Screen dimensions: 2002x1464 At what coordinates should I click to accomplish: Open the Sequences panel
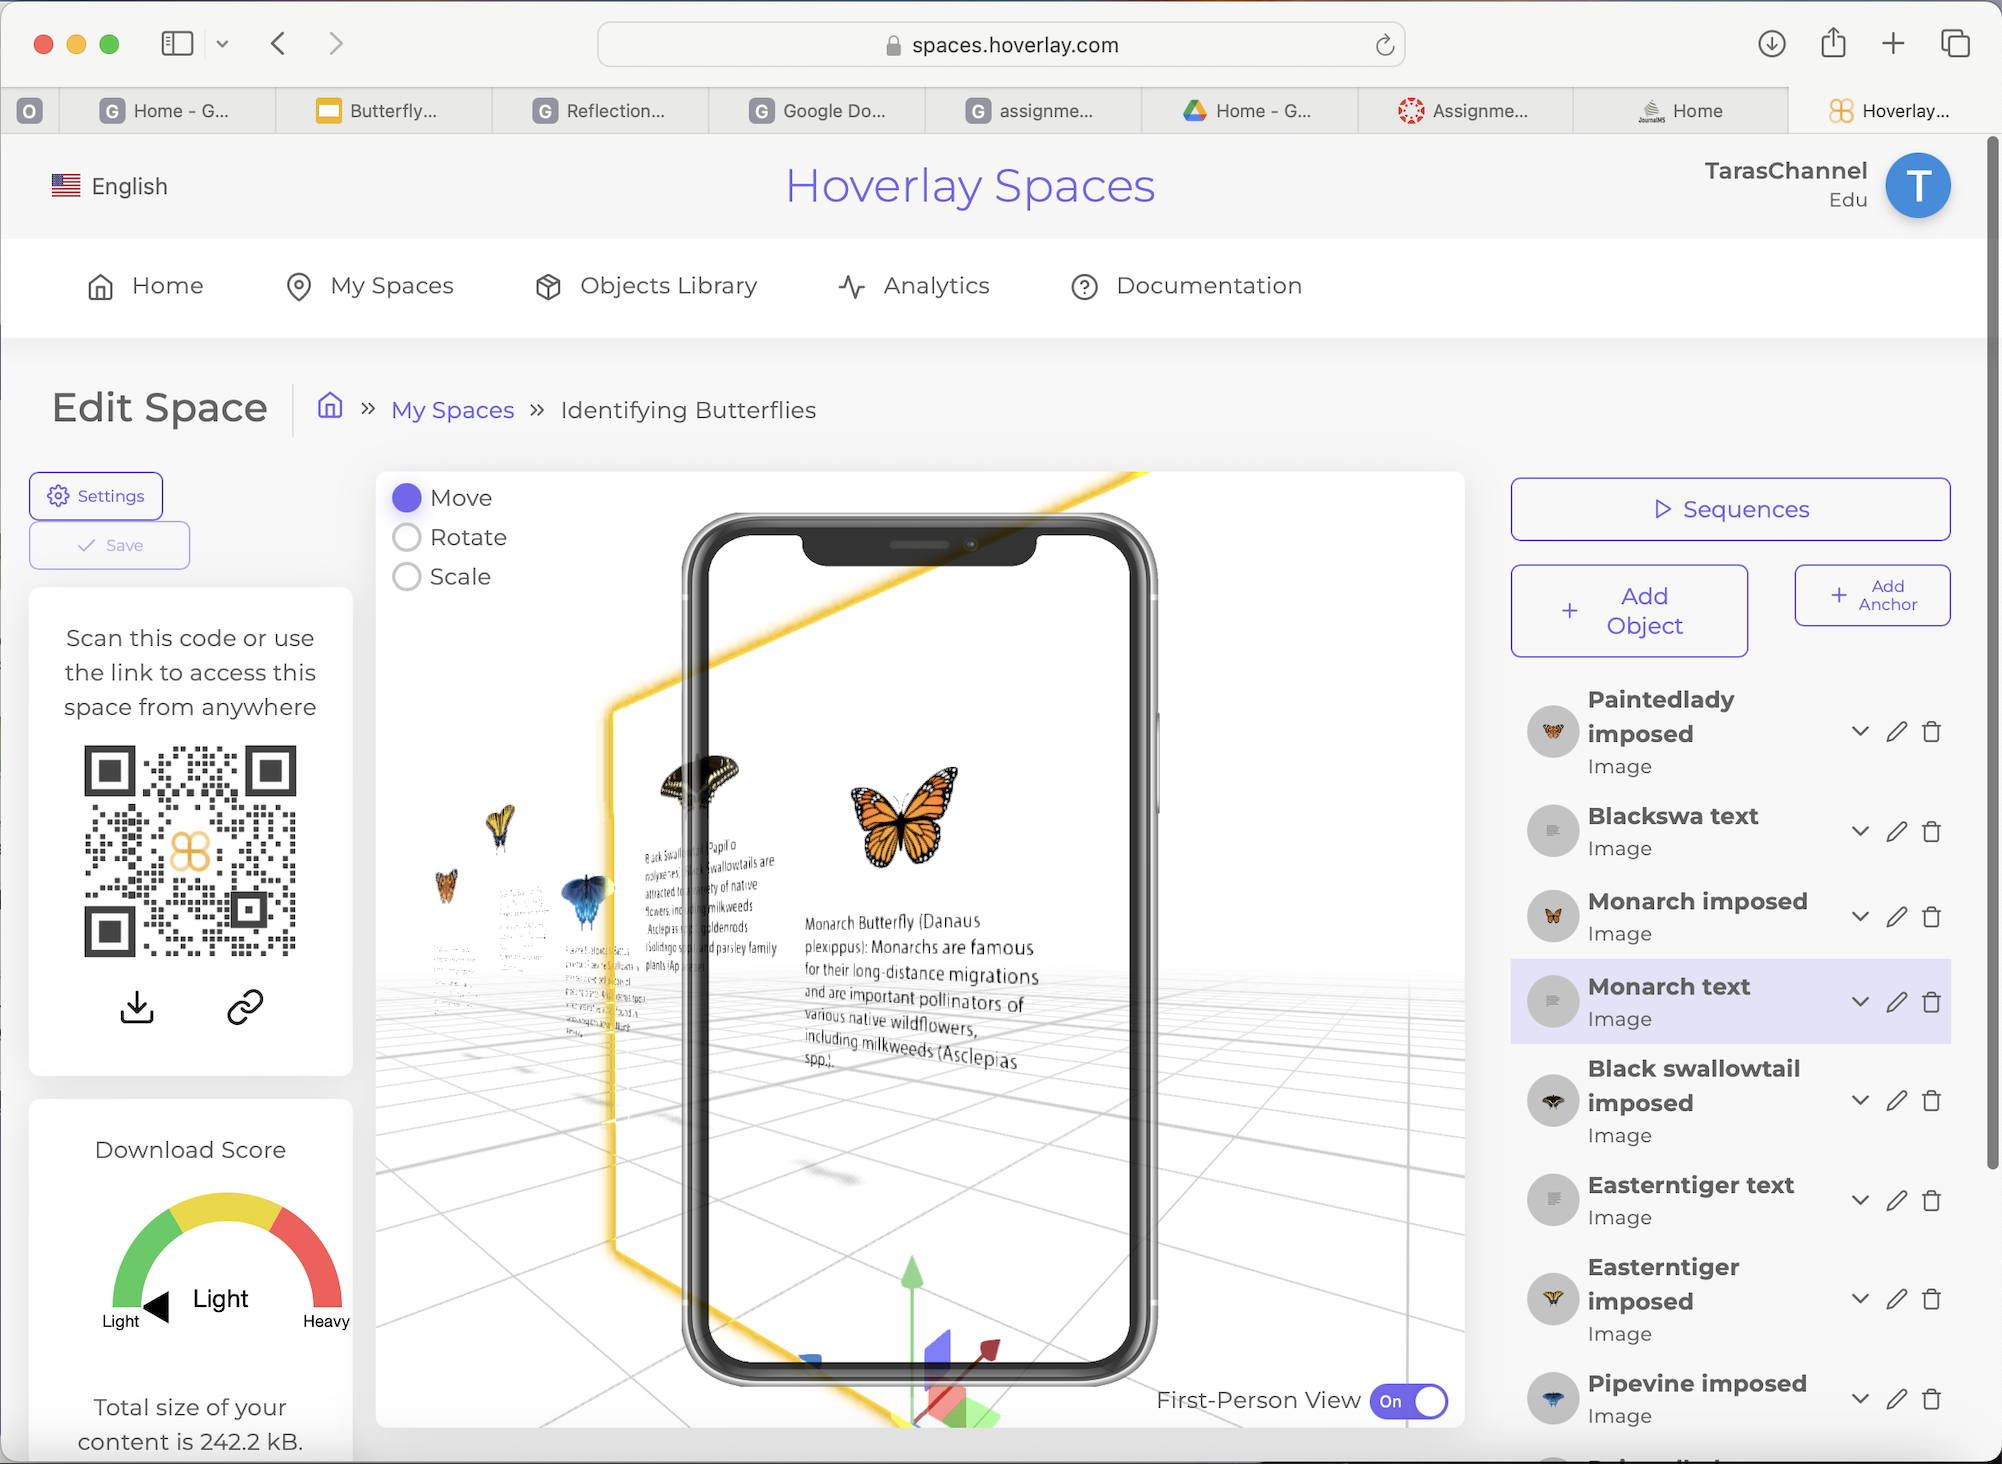1730,509
